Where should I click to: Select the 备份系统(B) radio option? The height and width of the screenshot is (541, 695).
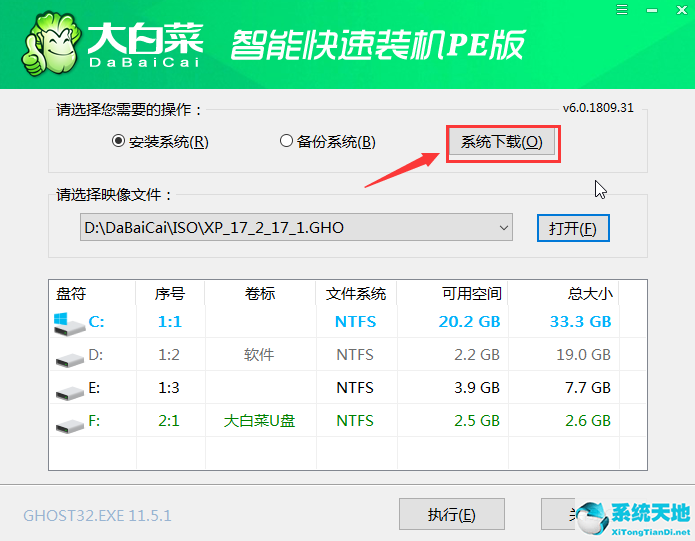point(328,142)
